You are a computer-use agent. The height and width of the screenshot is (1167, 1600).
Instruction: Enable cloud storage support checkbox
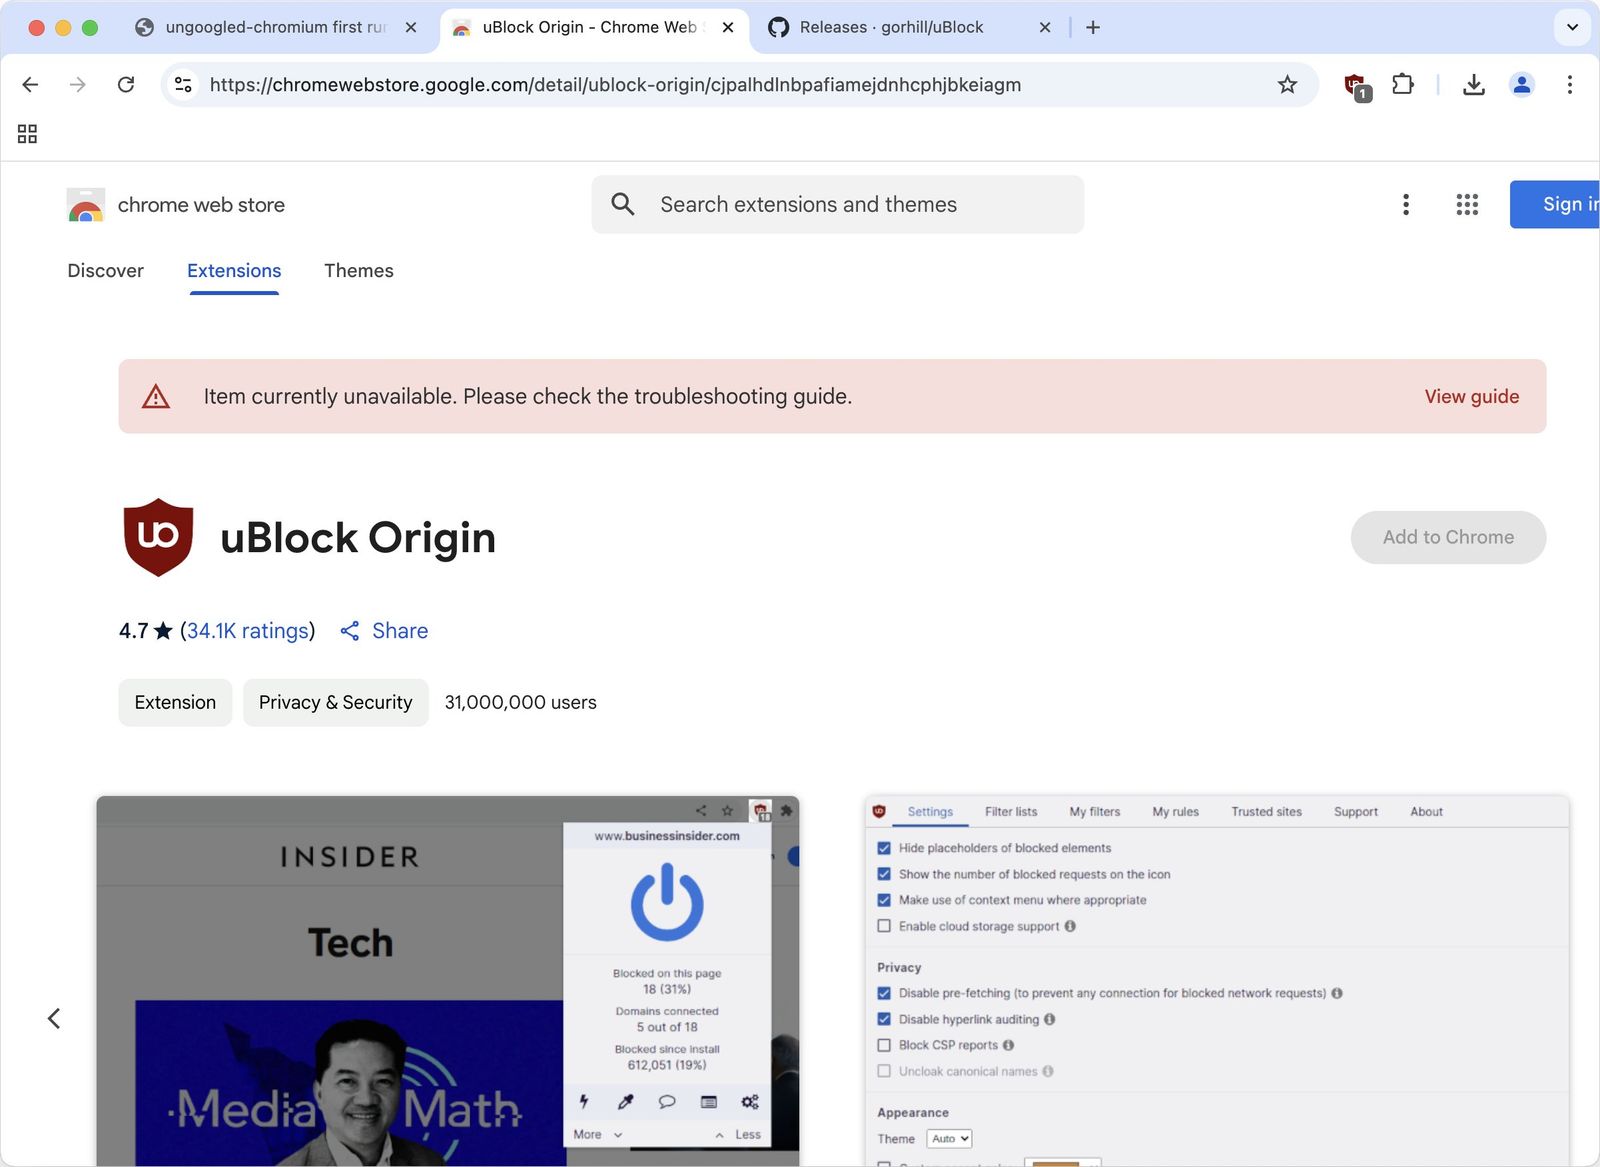pos(884,926)
